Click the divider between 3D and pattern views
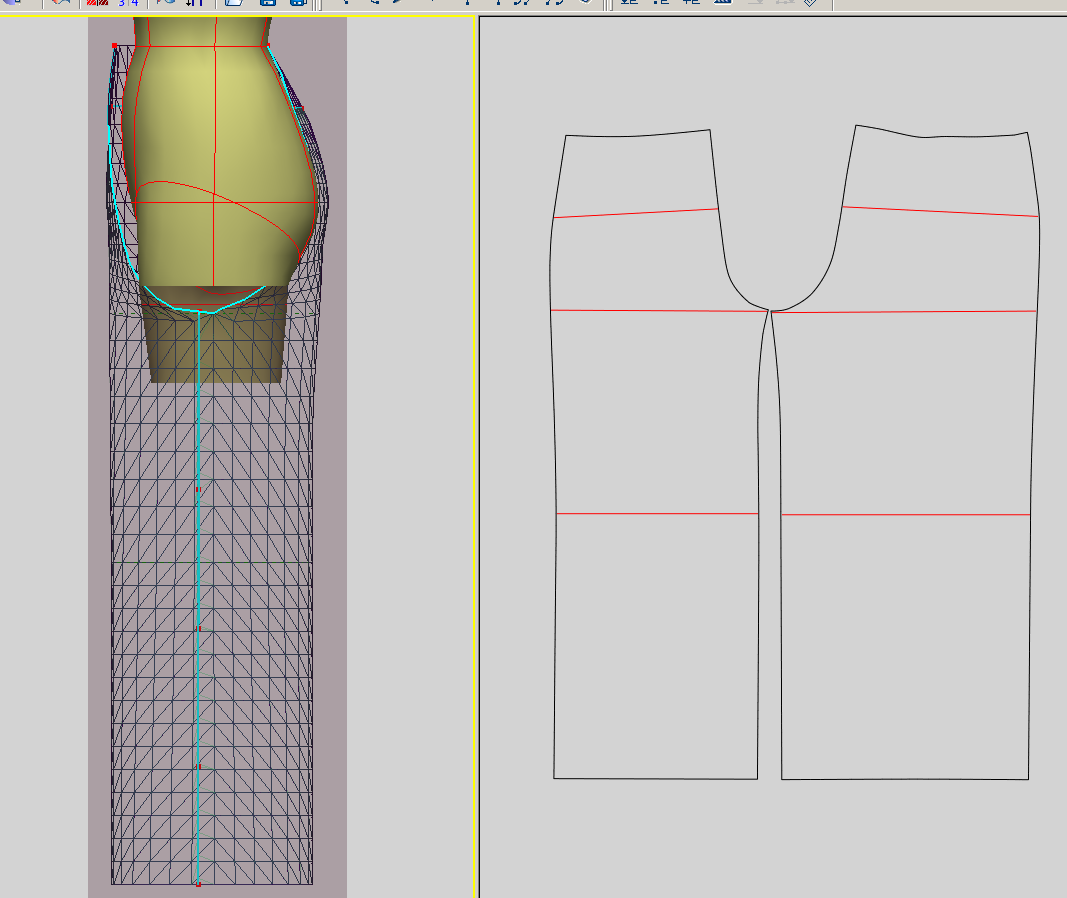1067x898 pixels. pyautogui.click(x=477, y=450)
